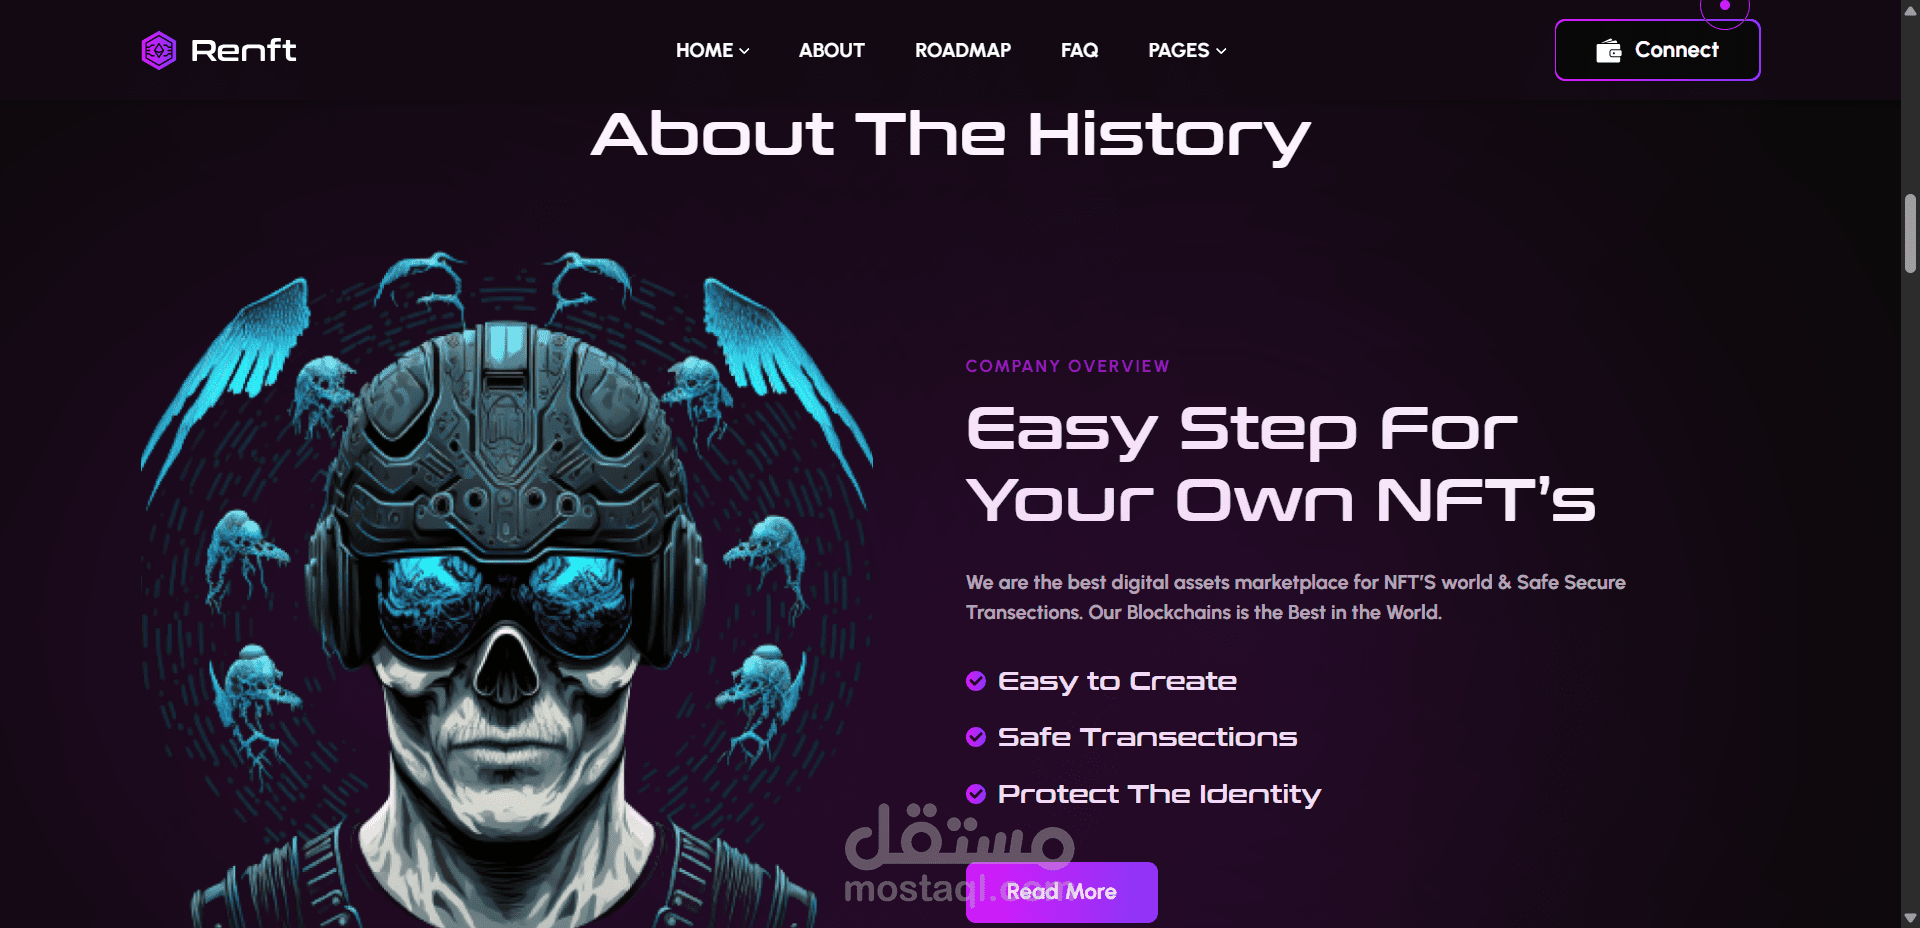This screenshot has width=1920, height=928.
Task: Expand the PAGES dropdown chevron
Action: [x=1221, y=51]
